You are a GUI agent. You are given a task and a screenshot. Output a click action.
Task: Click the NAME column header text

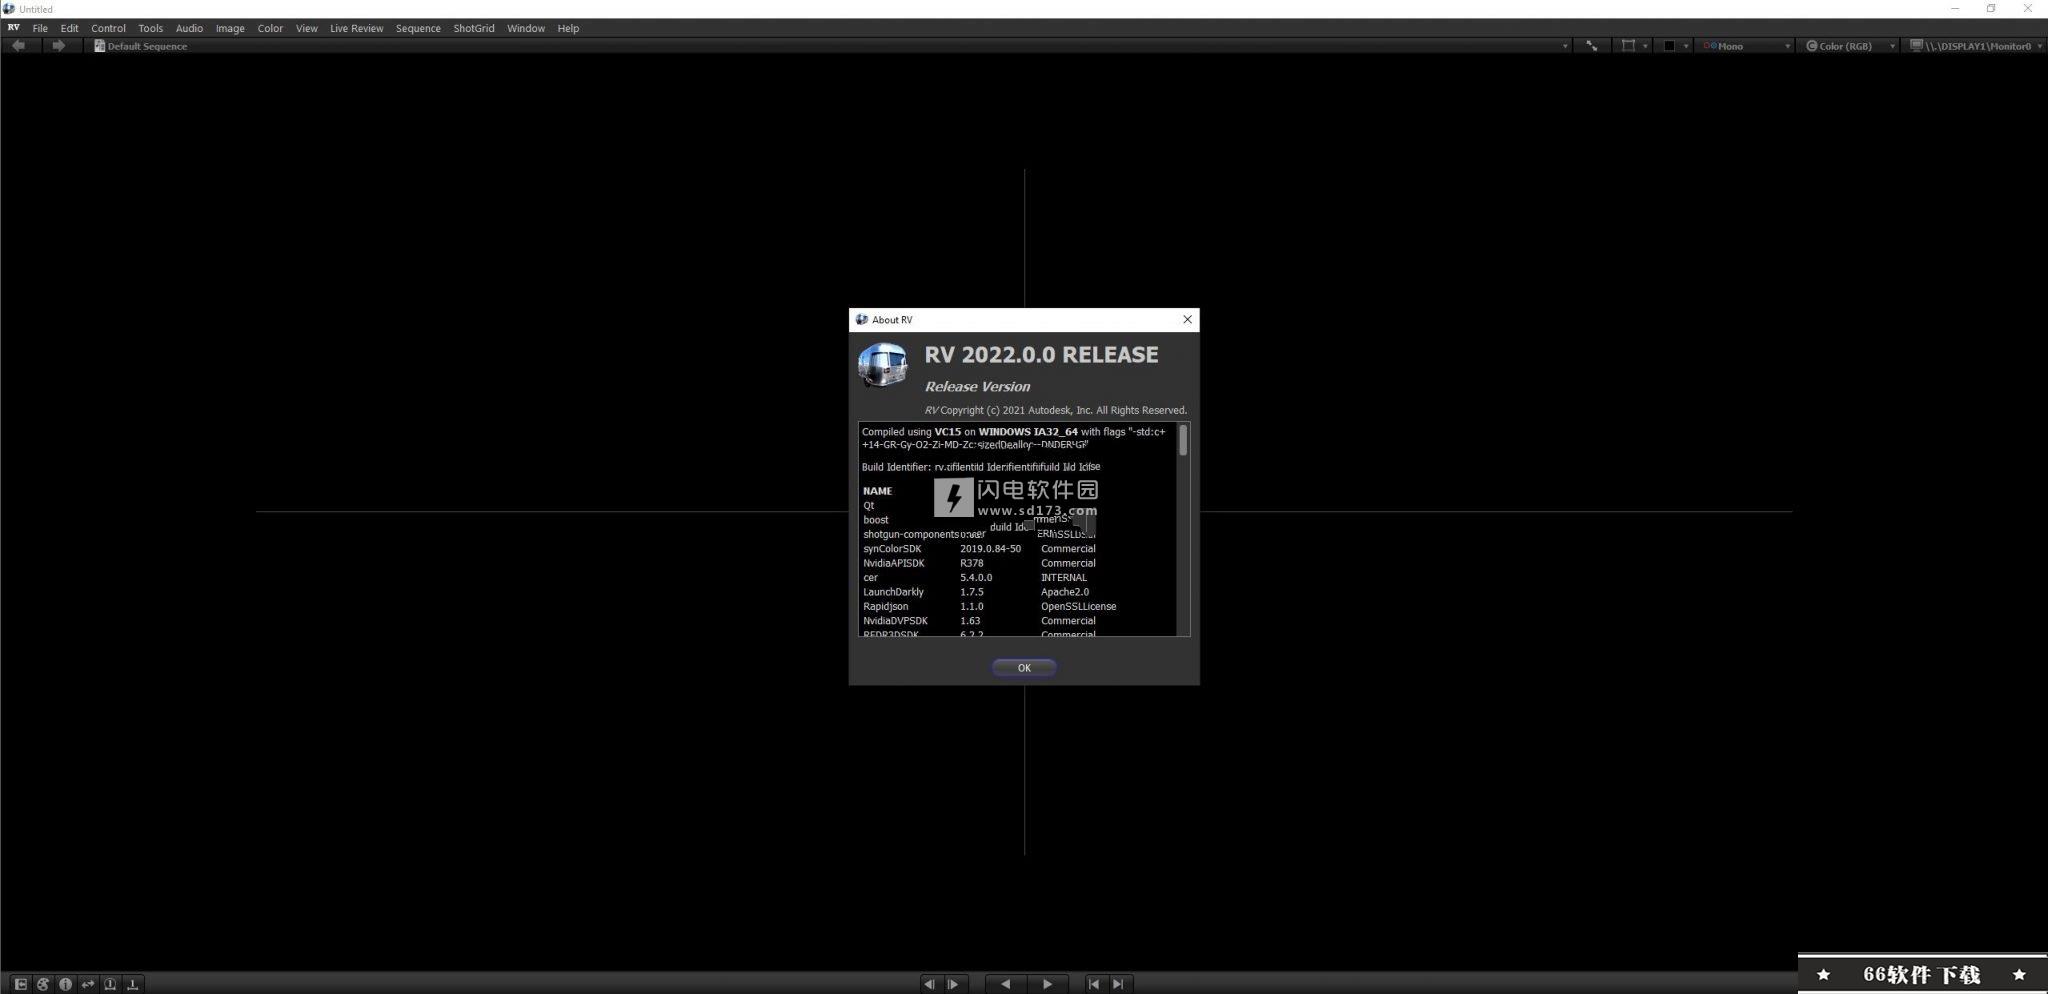(877, 491)
